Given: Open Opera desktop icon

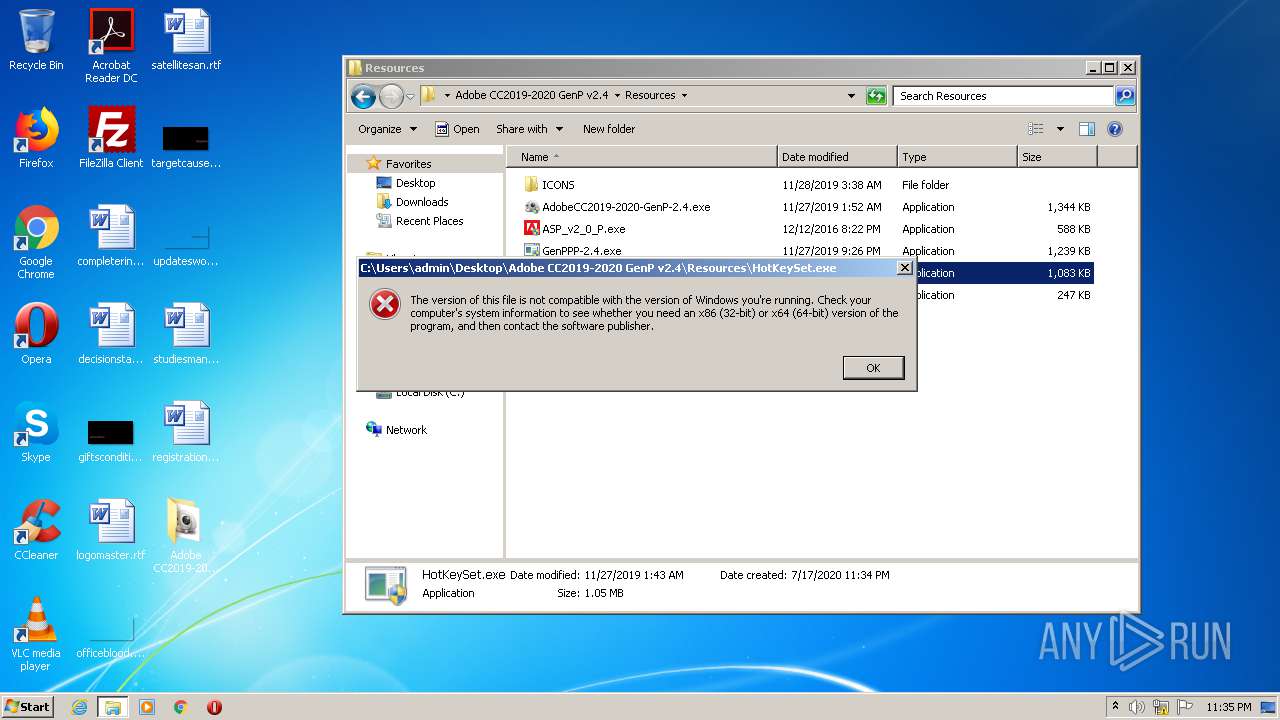Looking at the screenshot, I should (36, 334).
